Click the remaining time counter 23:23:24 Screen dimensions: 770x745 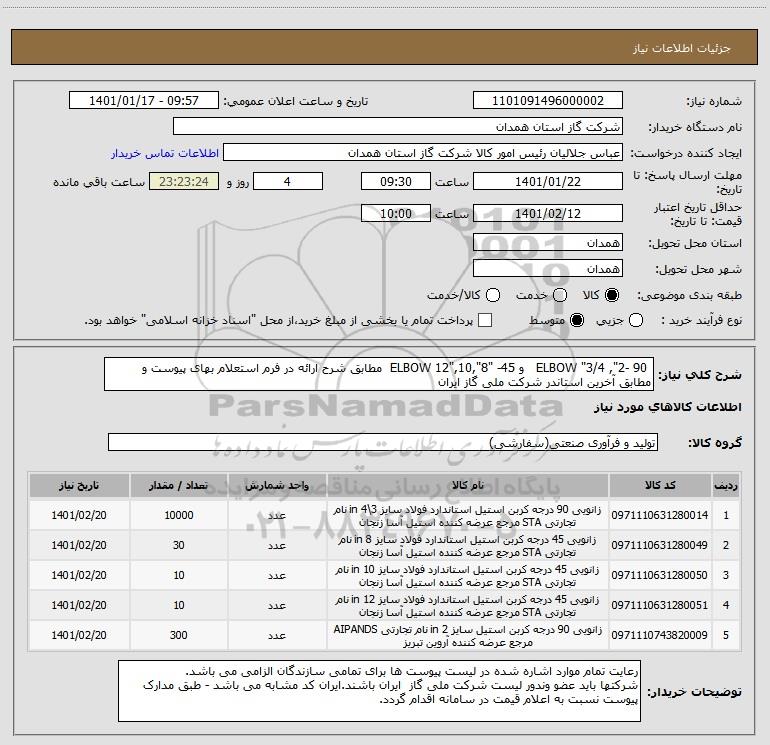[x=184, y=181]
